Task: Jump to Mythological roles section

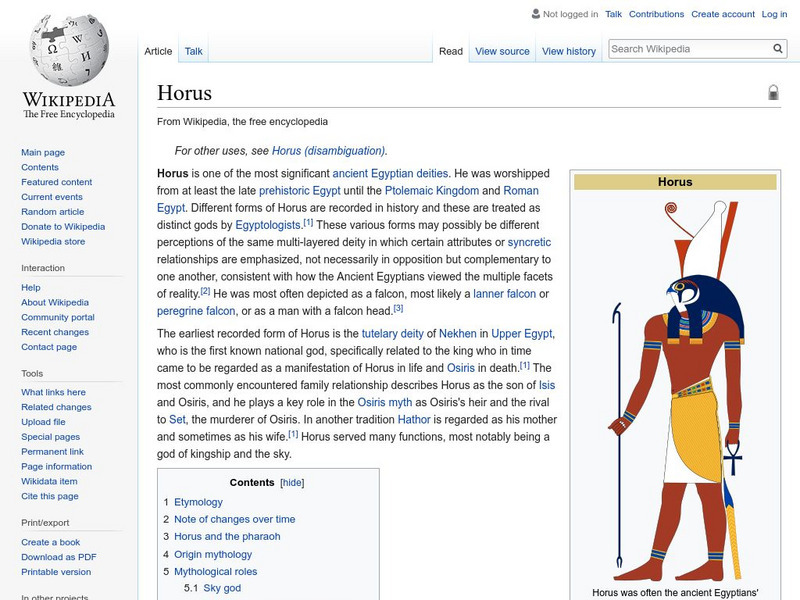Action: [215, 571]
